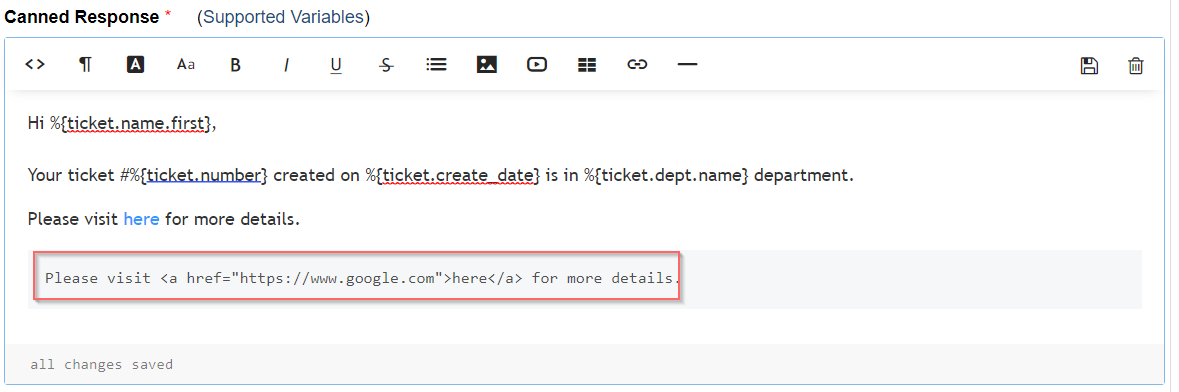Open font size Aa icon

[x=186, y=65]
